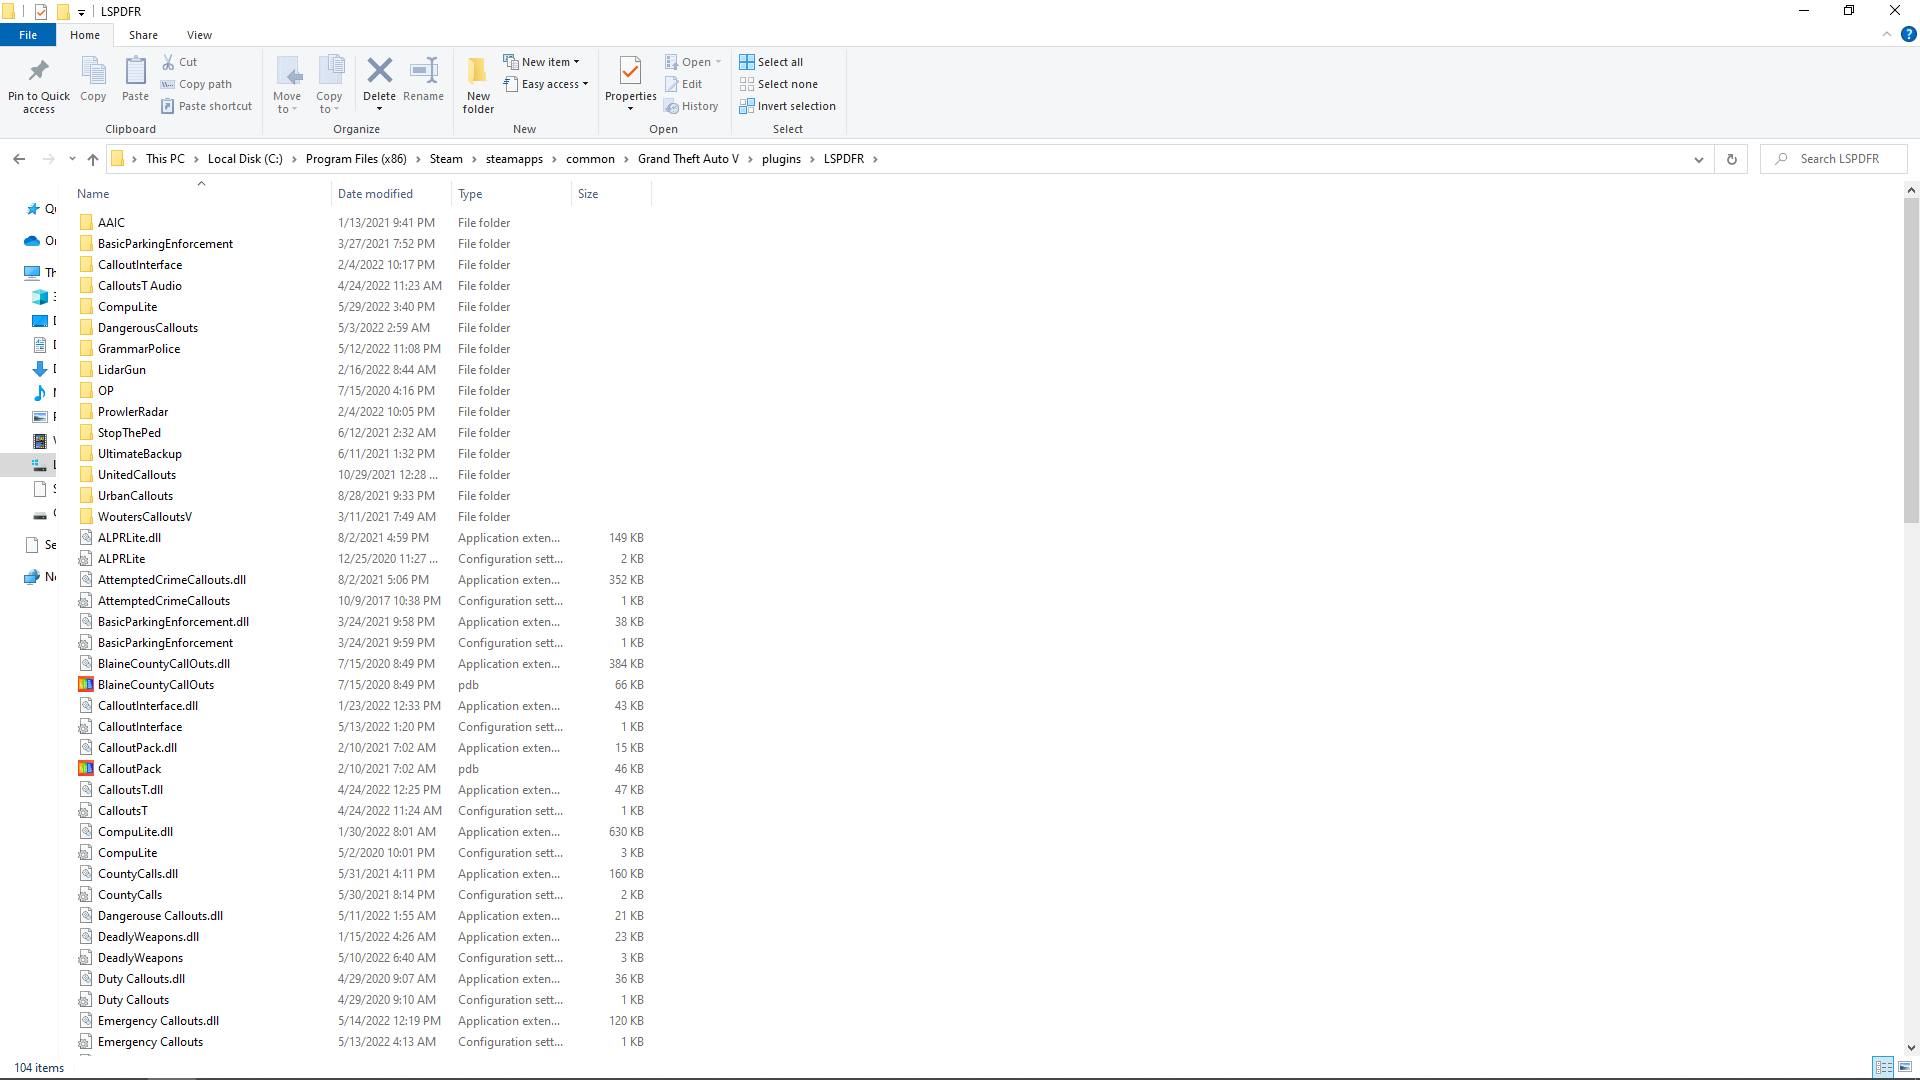Open the View ribbon tab
The width and height of the screenshot is (1920, 1080).
(x=199, y=35)
